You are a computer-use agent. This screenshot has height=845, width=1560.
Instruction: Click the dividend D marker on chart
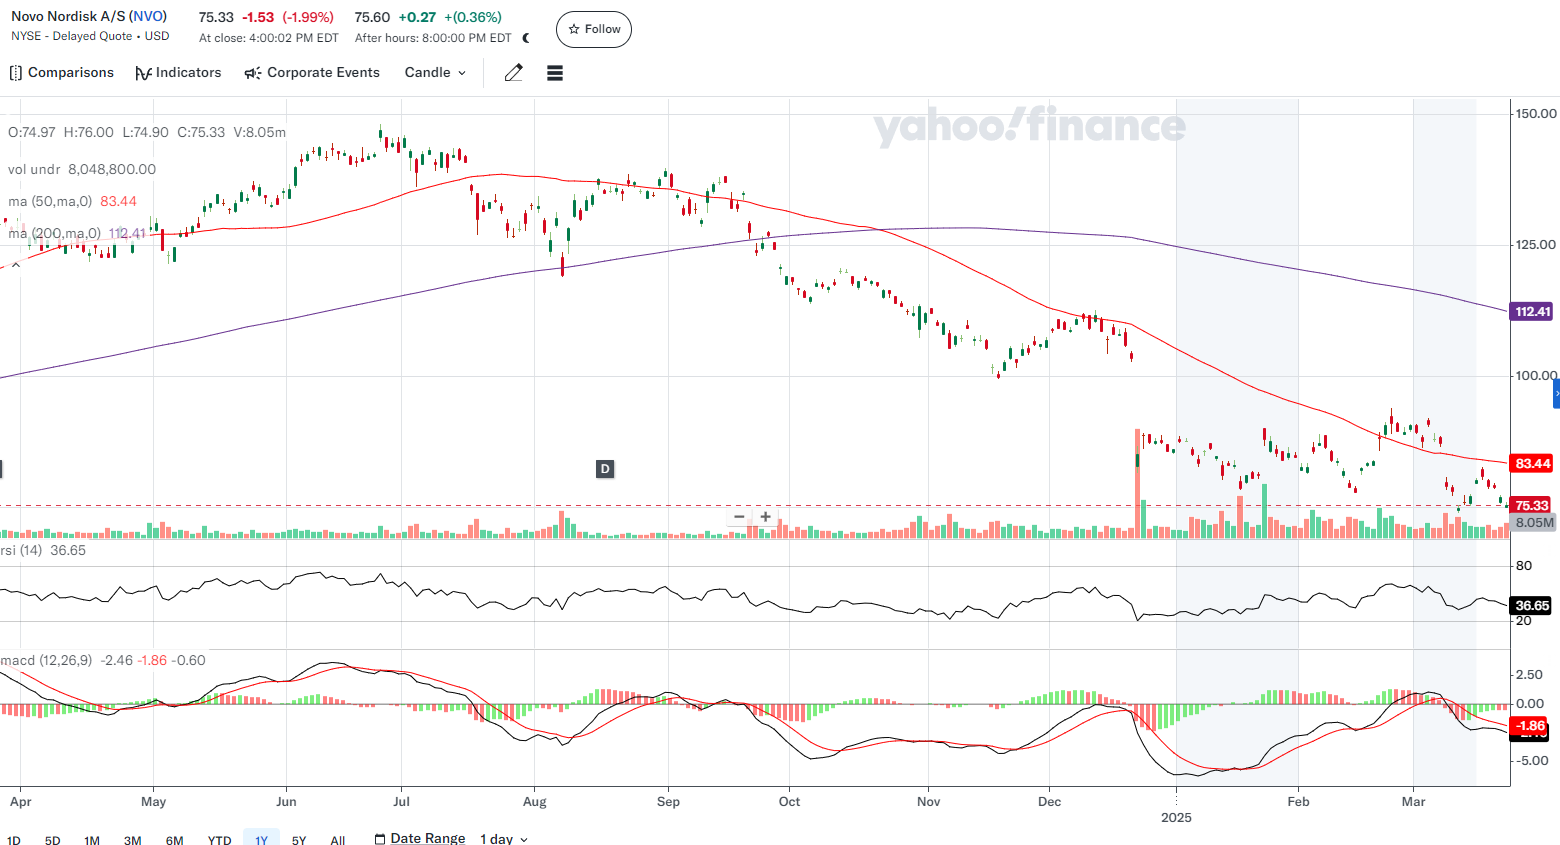(x=604, y=469)
